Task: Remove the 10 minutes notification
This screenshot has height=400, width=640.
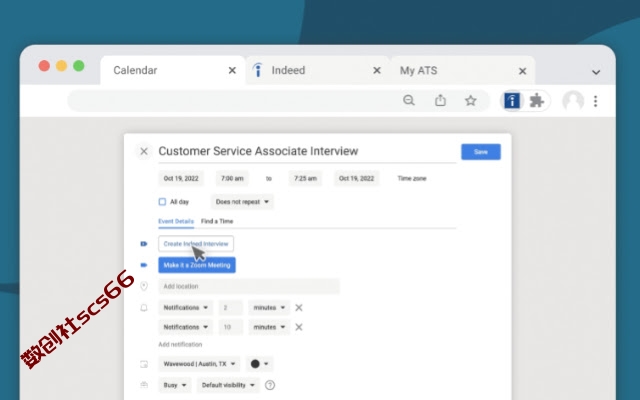Action: coord(299,327)
